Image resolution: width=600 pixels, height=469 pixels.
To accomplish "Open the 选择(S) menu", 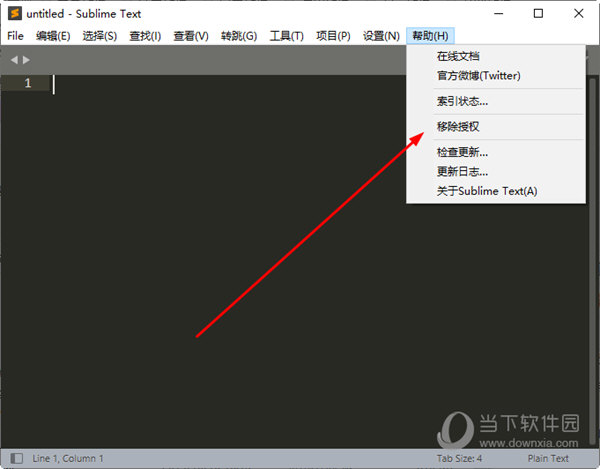I will click(99, 36).
